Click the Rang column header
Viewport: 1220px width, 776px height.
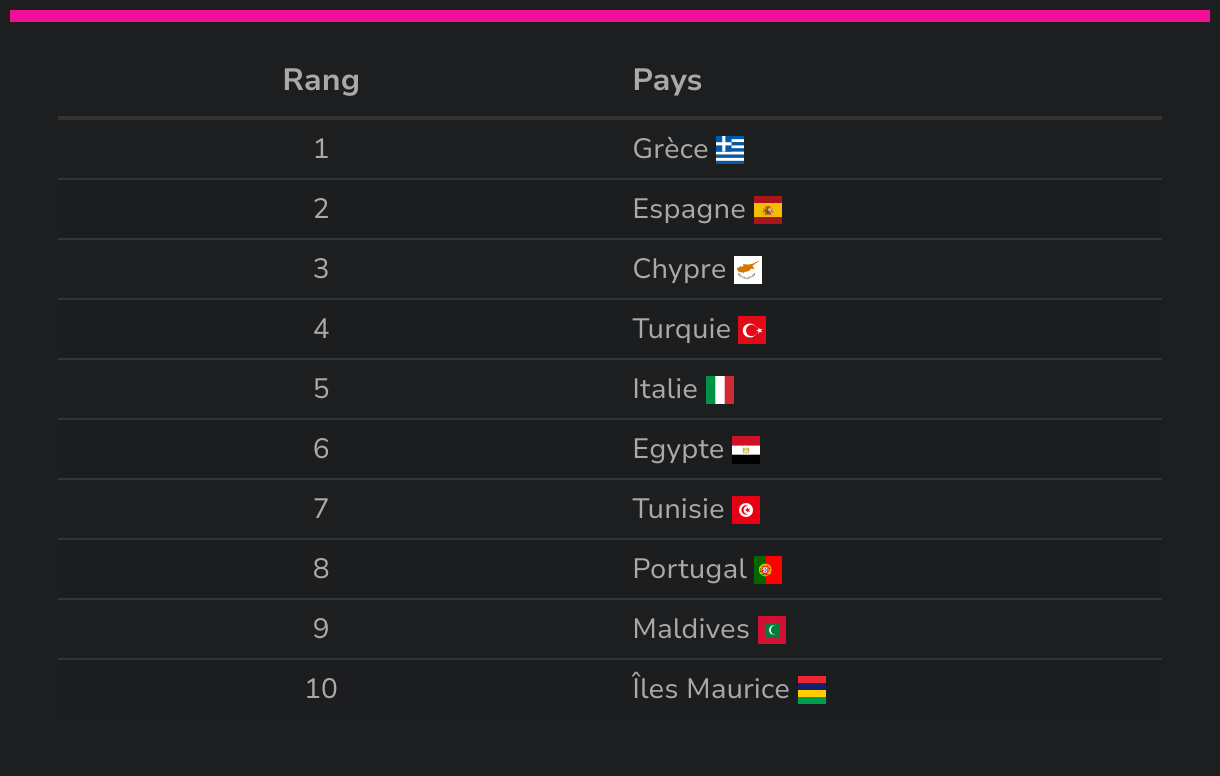[321, 80]
